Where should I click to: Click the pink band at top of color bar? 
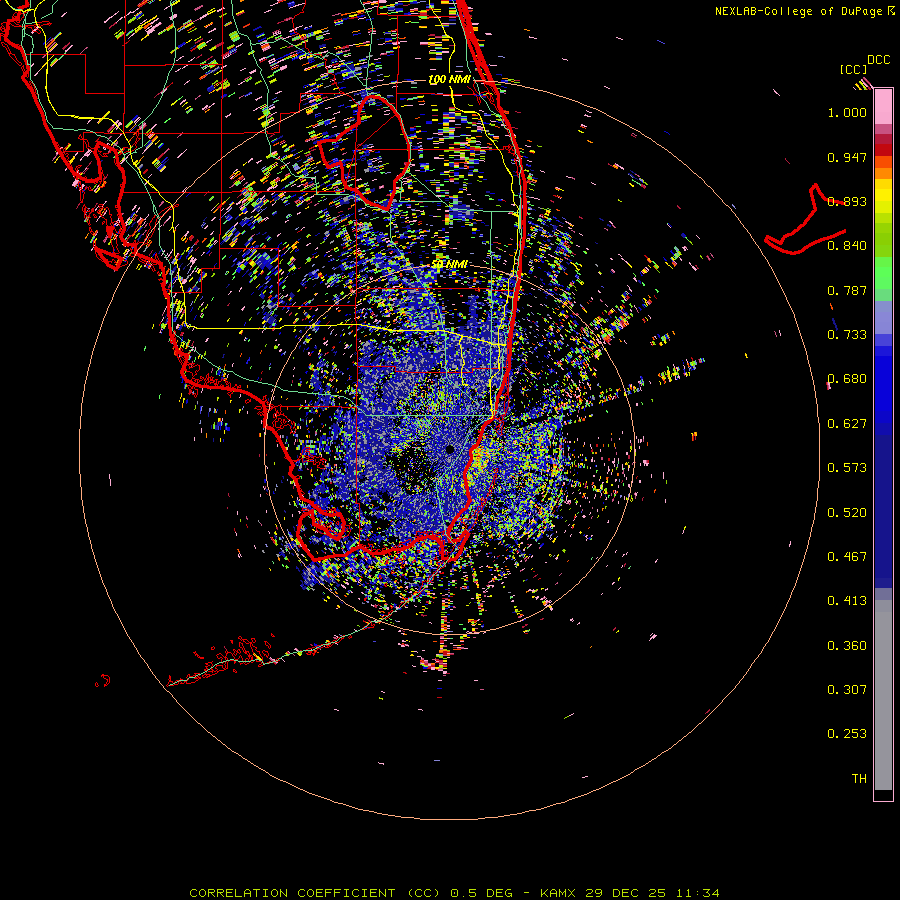click(x=883, y=107)
